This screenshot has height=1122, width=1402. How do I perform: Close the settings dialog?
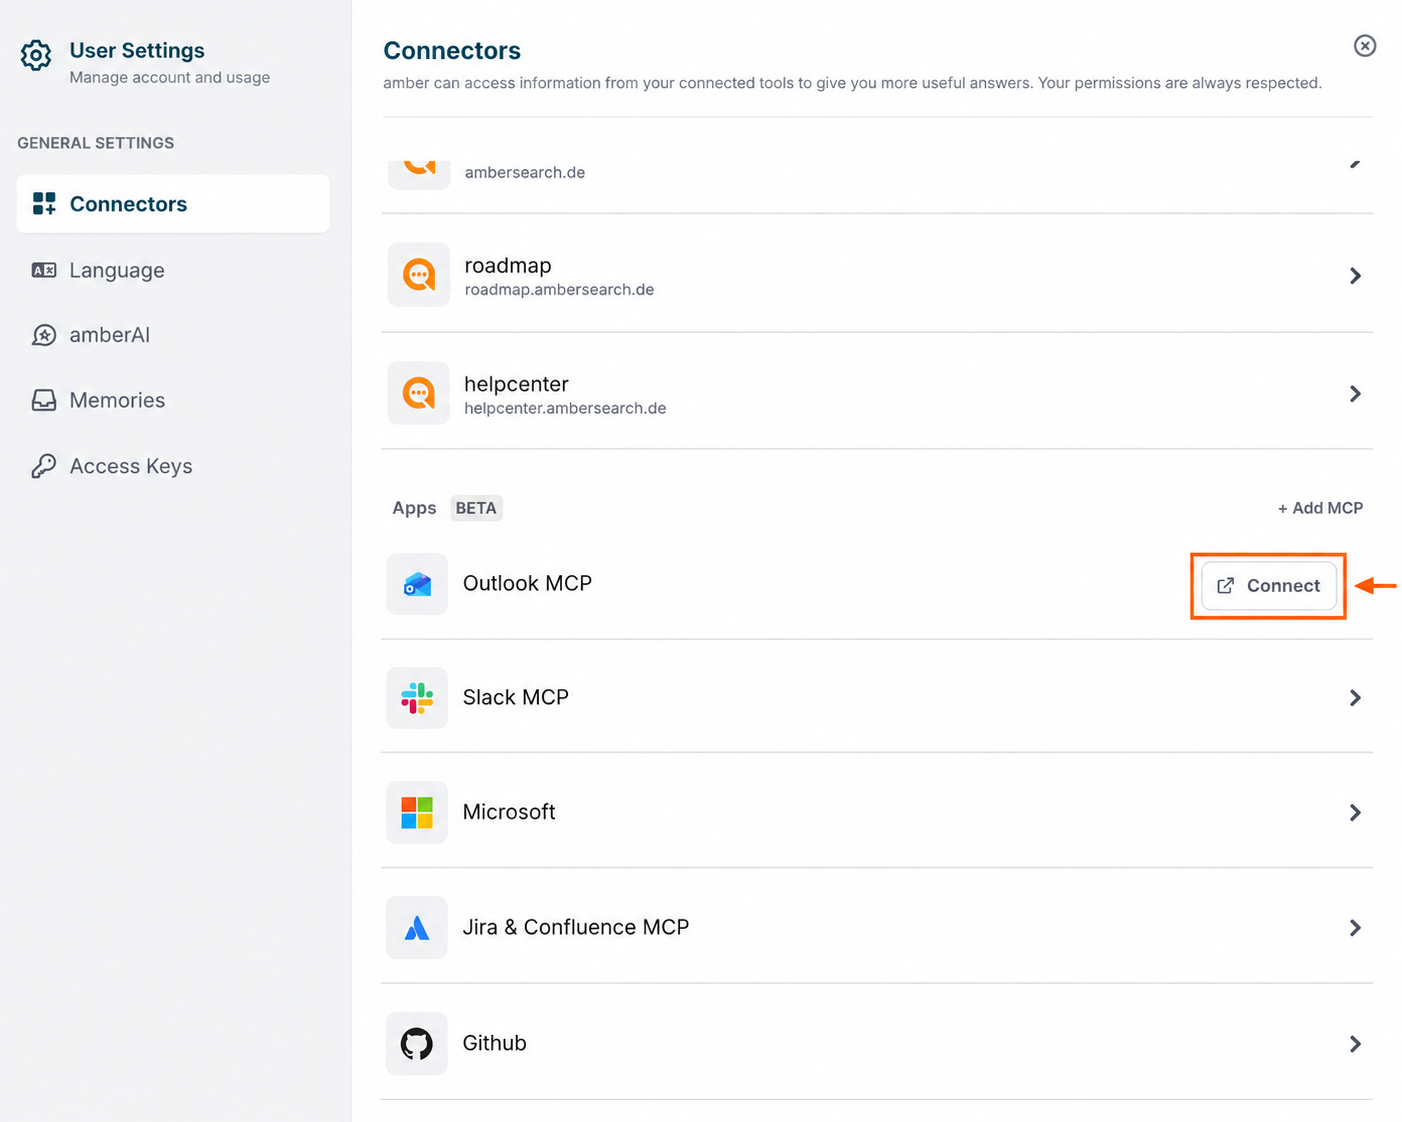click(1365, 46)
